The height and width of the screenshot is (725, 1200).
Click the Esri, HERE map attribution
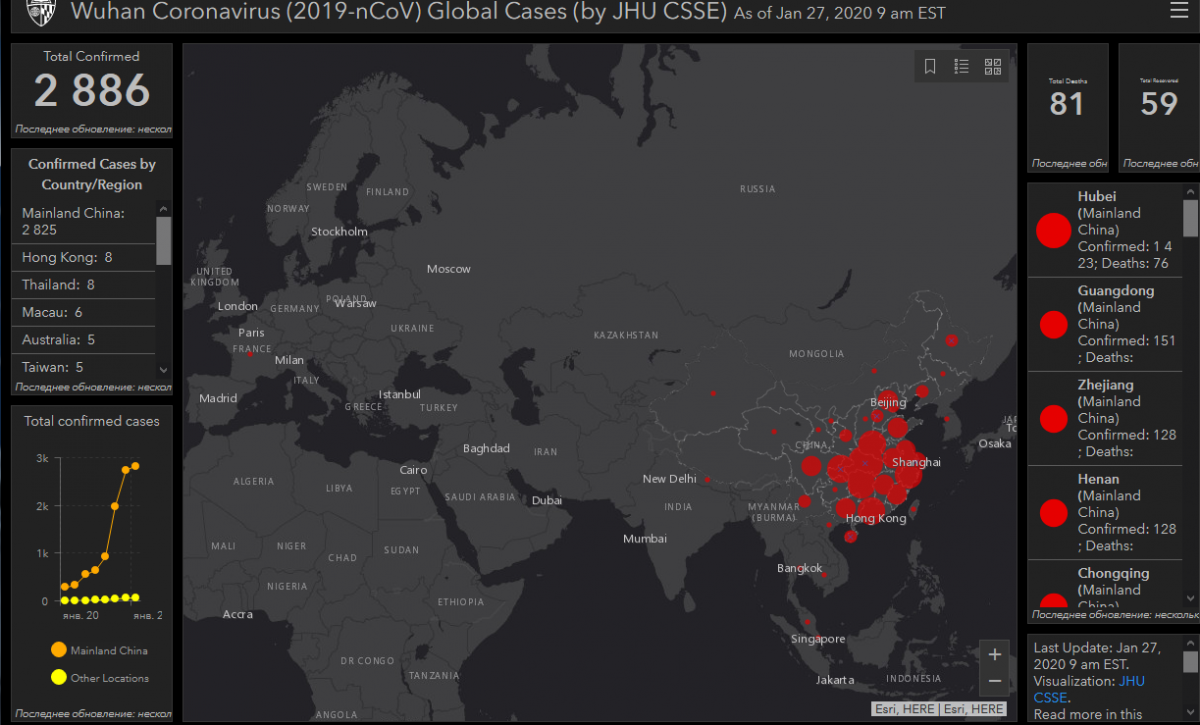939,709
